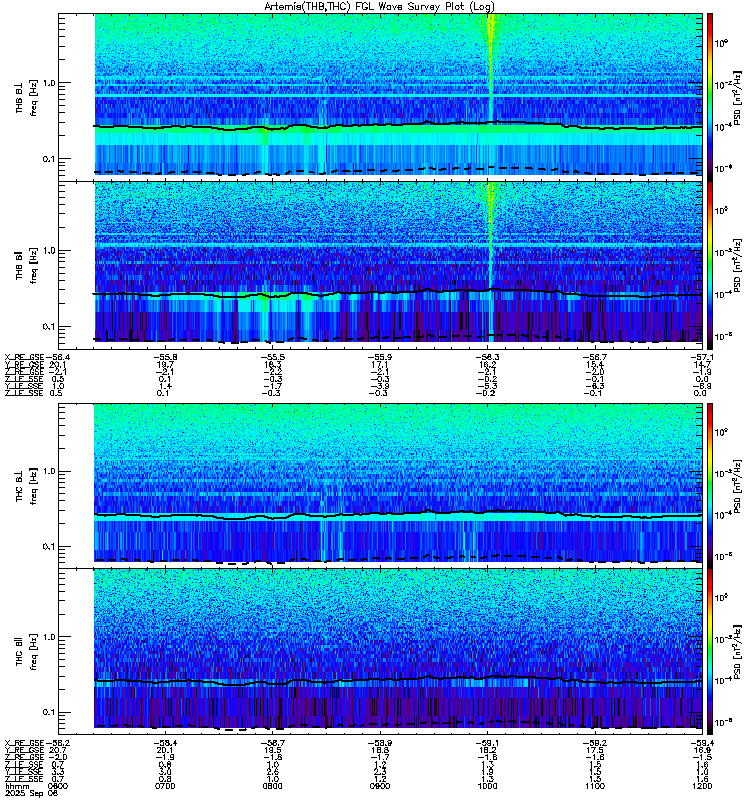Click the '0600' time label
This screenshot has height=800, width=750.
57,786
